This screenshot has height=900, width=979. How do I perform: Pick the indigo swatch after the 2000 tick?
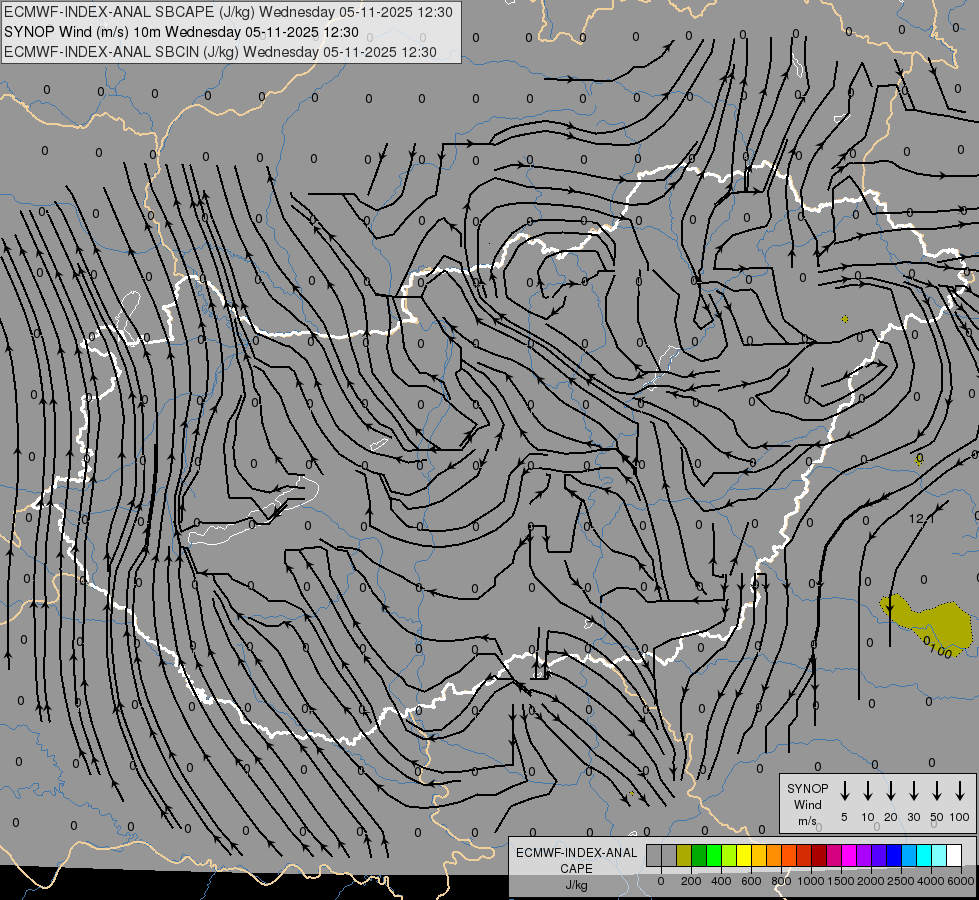pyautogui.click(x=879, y=855)
